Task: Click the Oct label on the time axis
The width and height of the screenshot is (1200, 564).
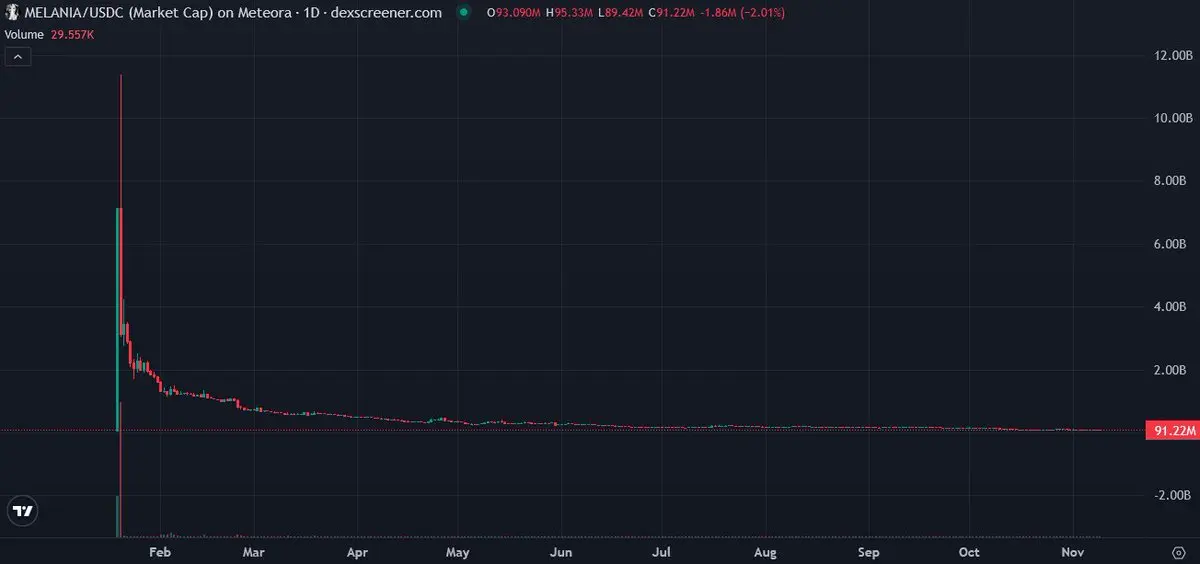Action: tap(969, 552)
